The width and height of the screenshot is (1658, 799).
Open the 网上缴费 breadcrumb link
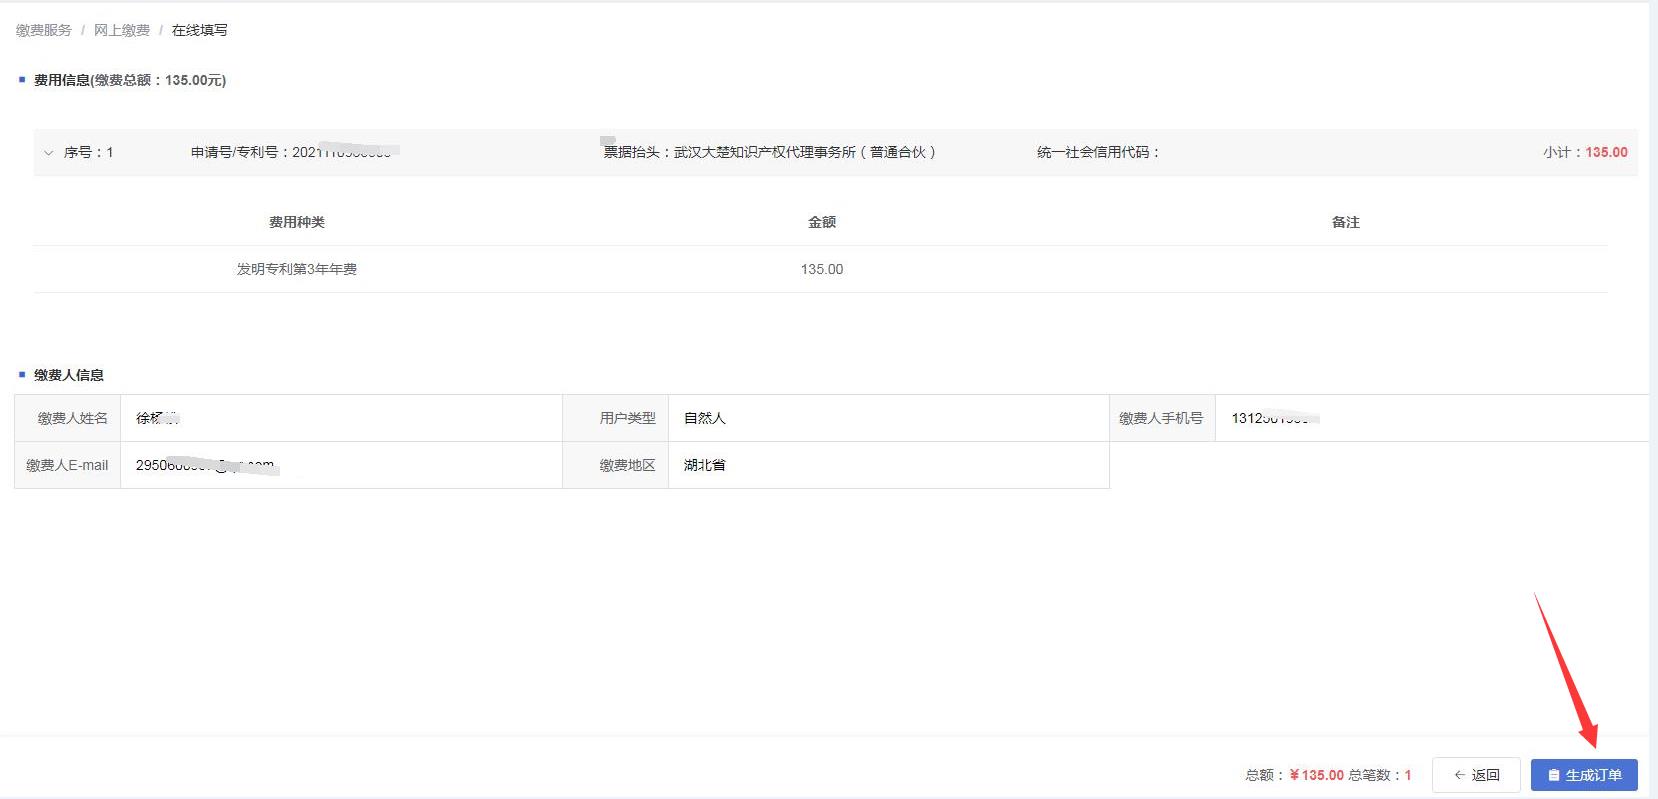coord(122,30)
